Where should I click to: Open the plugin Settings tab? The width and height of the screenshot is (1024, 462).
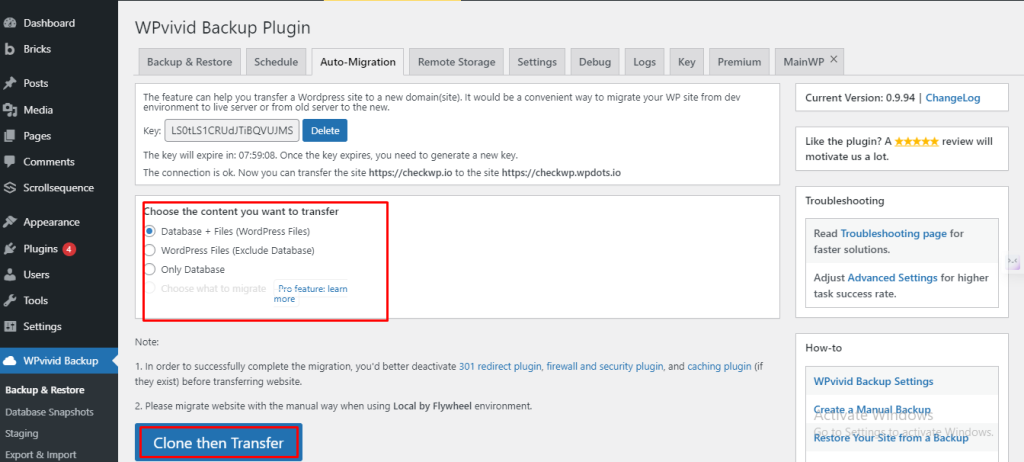(x=537, y=62)
